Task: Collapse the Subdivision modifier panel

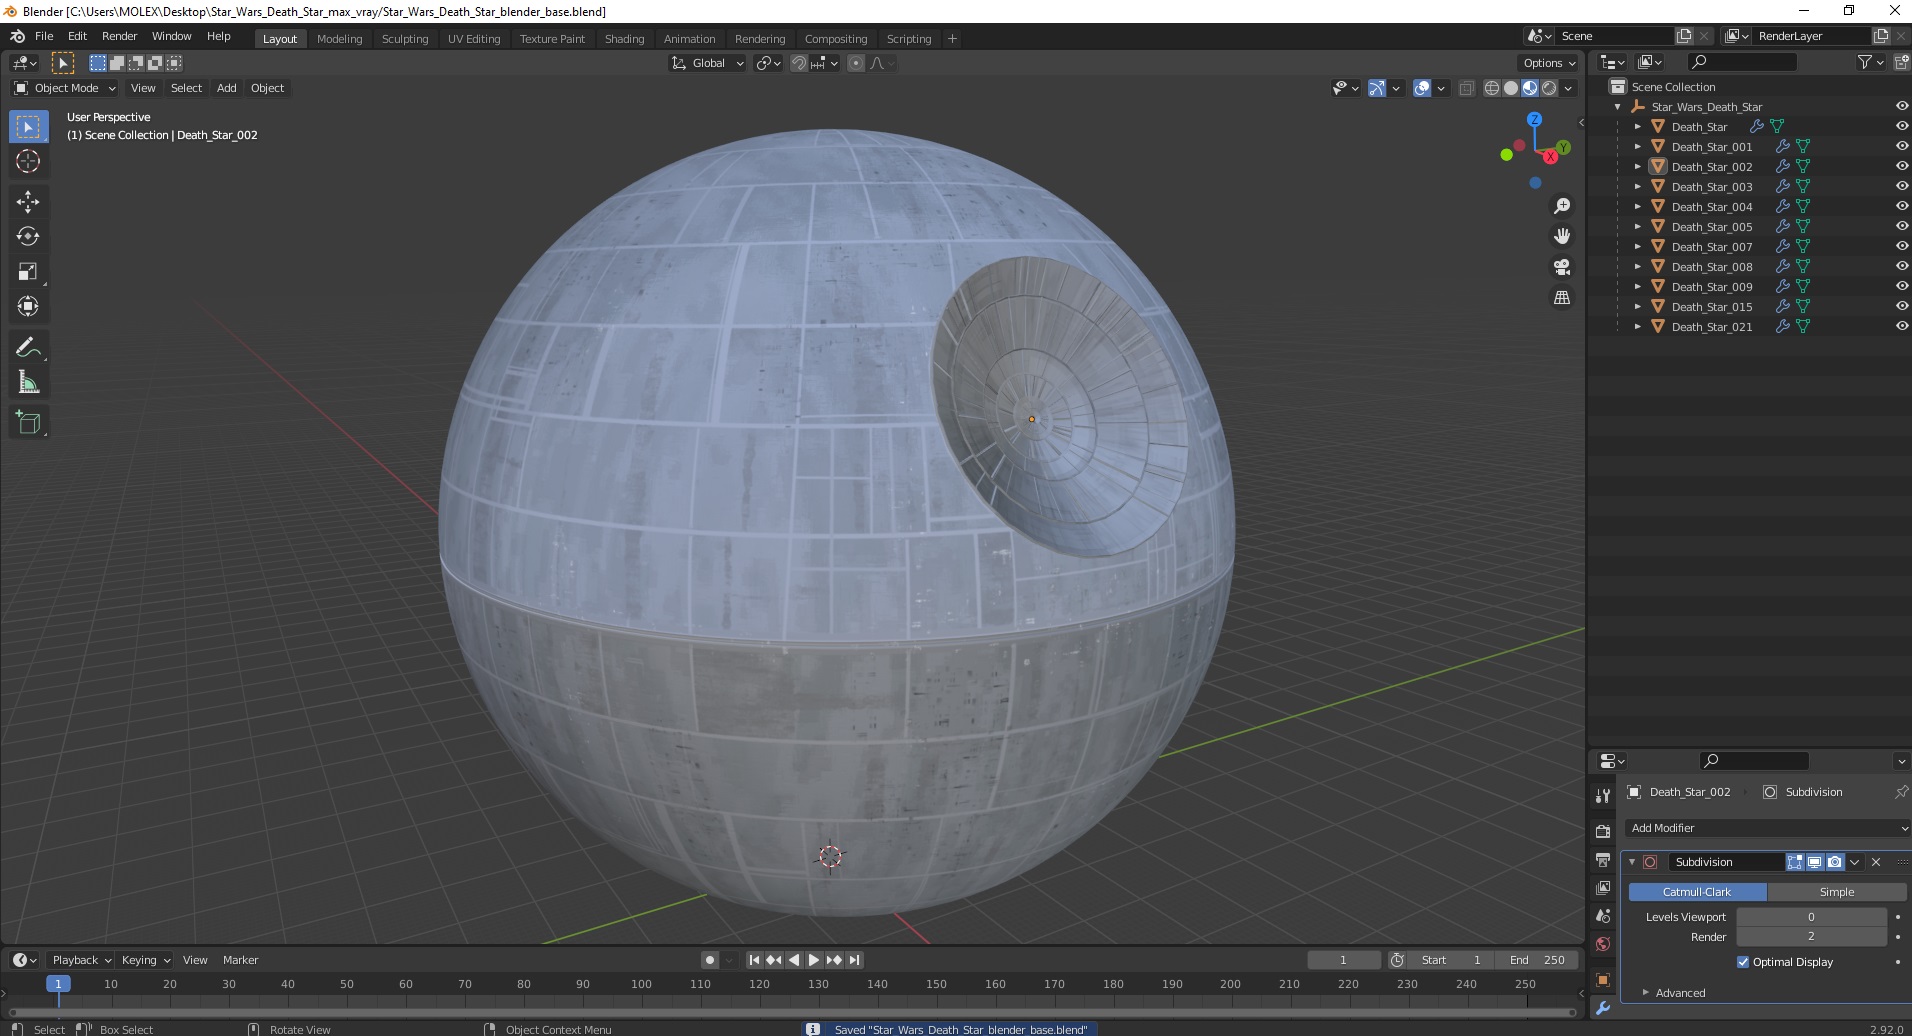Action: [1632, 862]
